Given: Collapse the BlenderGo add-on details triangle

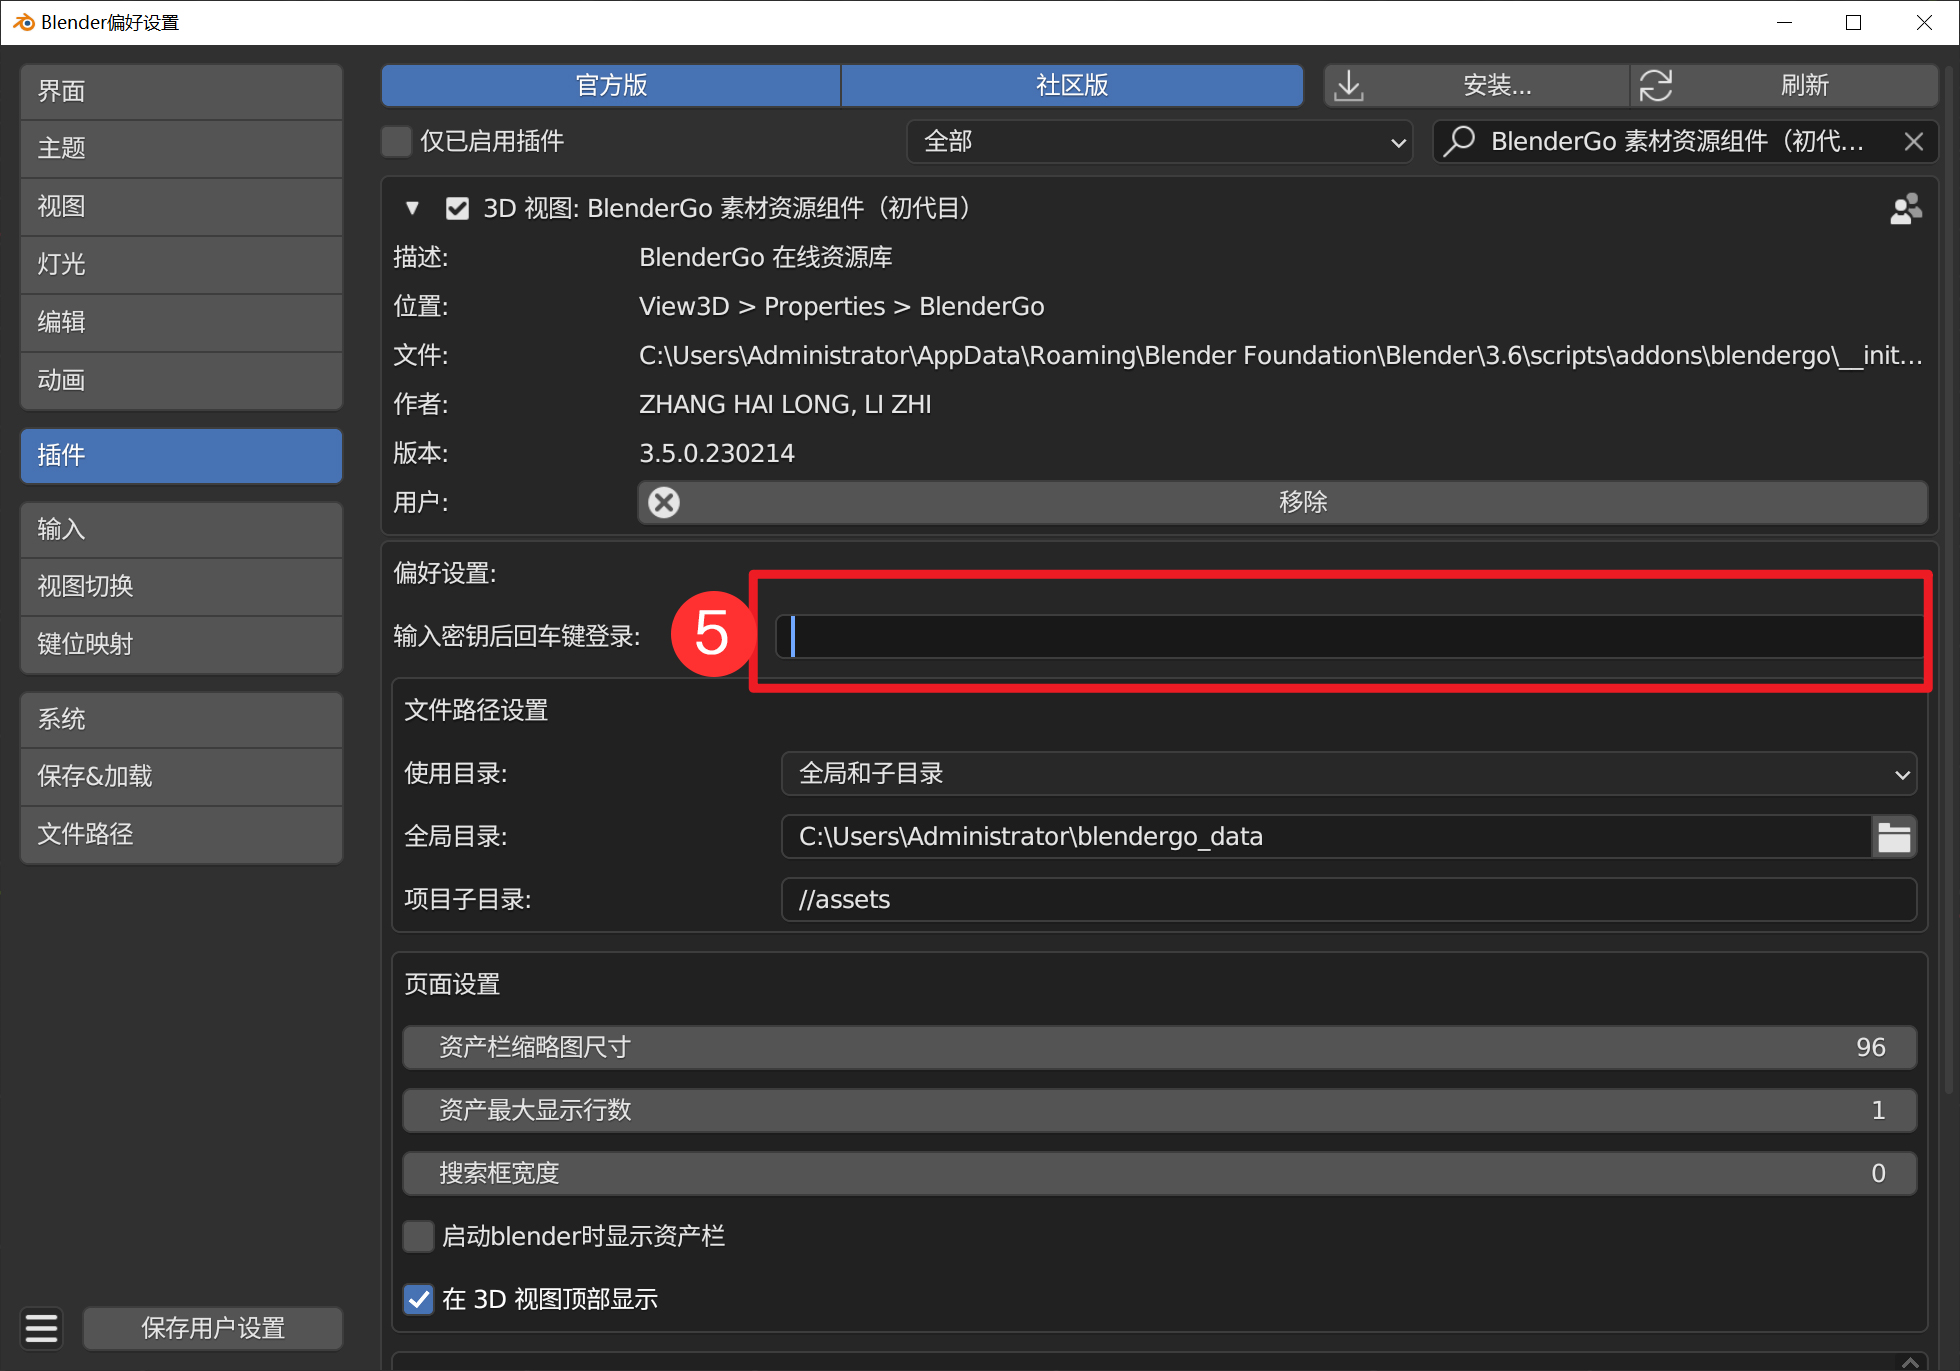Looking at the screenshot, I should [412, 208].
